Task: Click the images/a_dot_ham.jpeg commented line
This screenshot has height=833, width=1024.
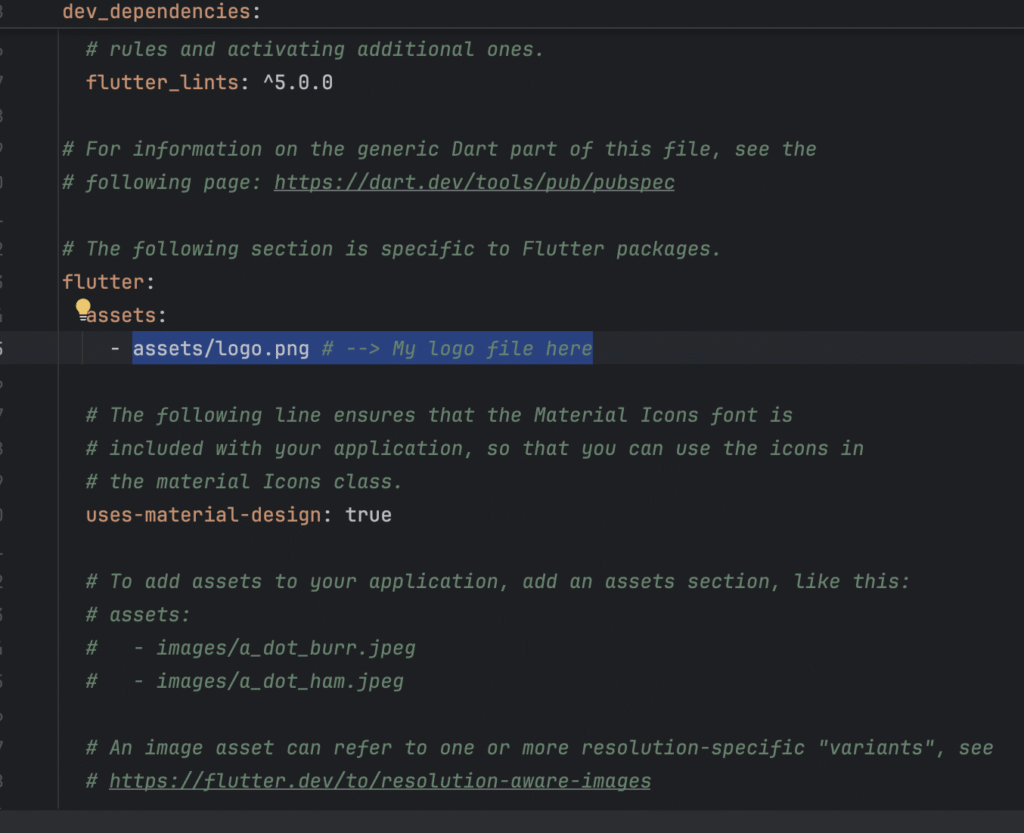Action: (279, 682)
